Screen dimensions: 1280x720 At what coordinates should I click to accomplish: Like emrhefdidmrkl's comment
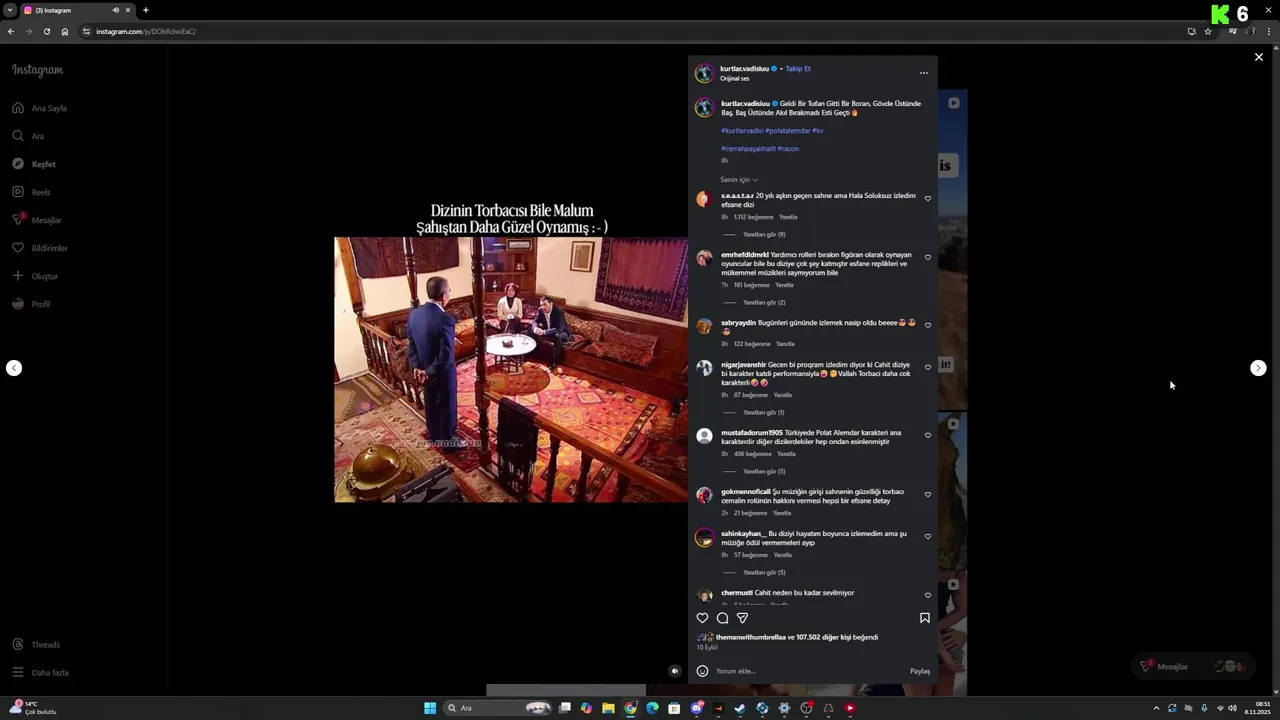928,258
